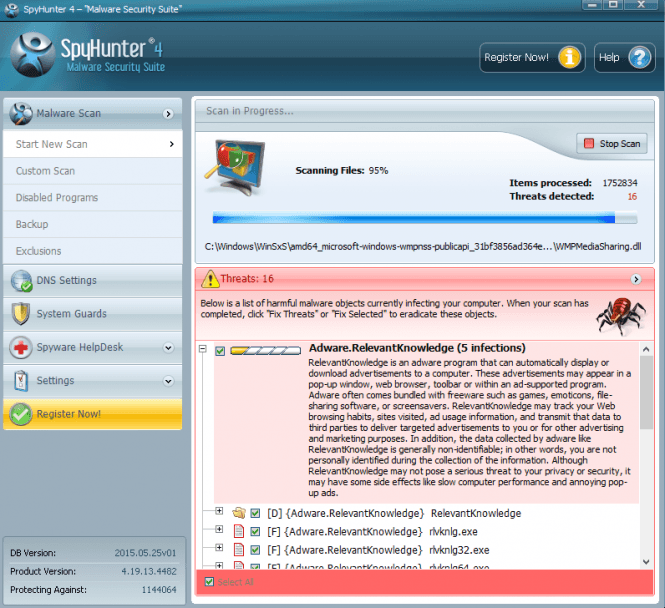
Task: Open Disabled Programs
Action: 93,198
